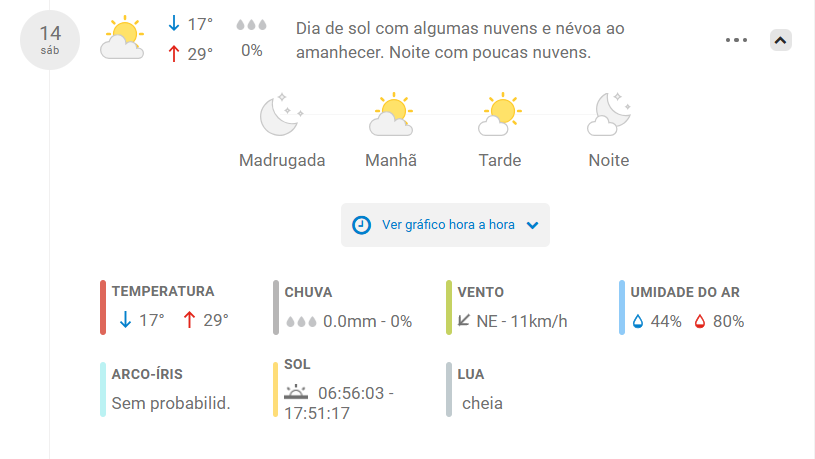Click the Temperatura red color bar
Viewport: 815px width, 459px height.
coord(103,308)
